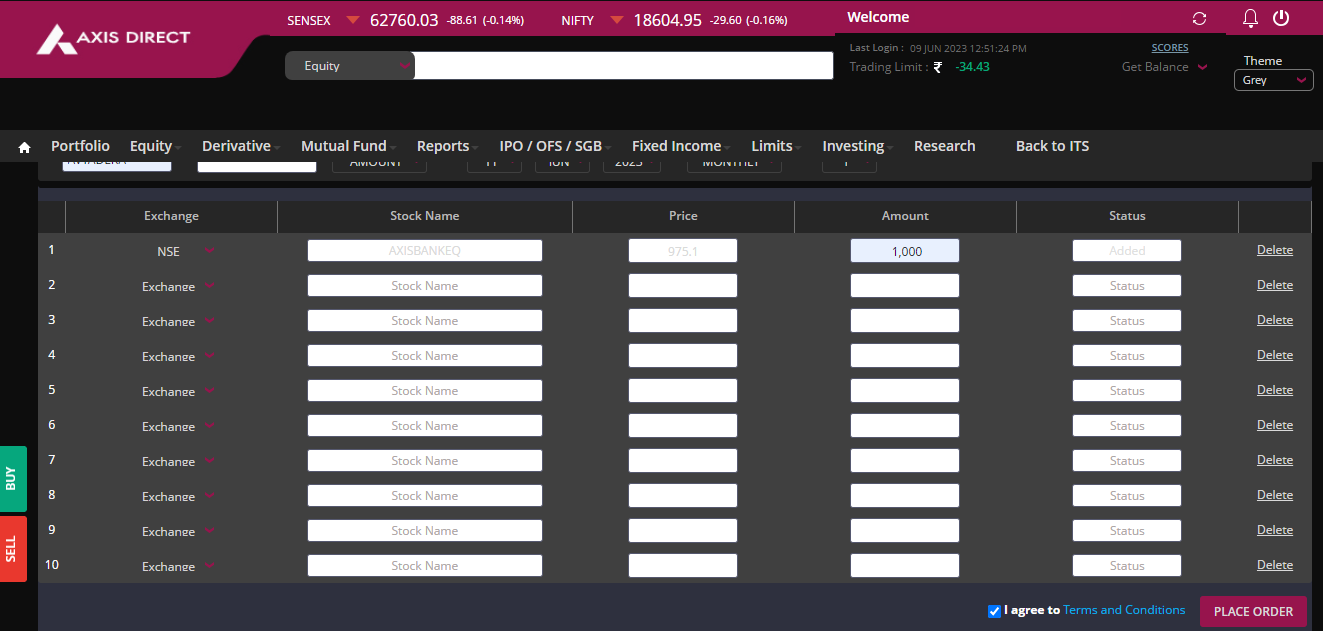This screenshot has width=1323, height=631.
Task: Open the Investing menu
Action: pos(856,146)
